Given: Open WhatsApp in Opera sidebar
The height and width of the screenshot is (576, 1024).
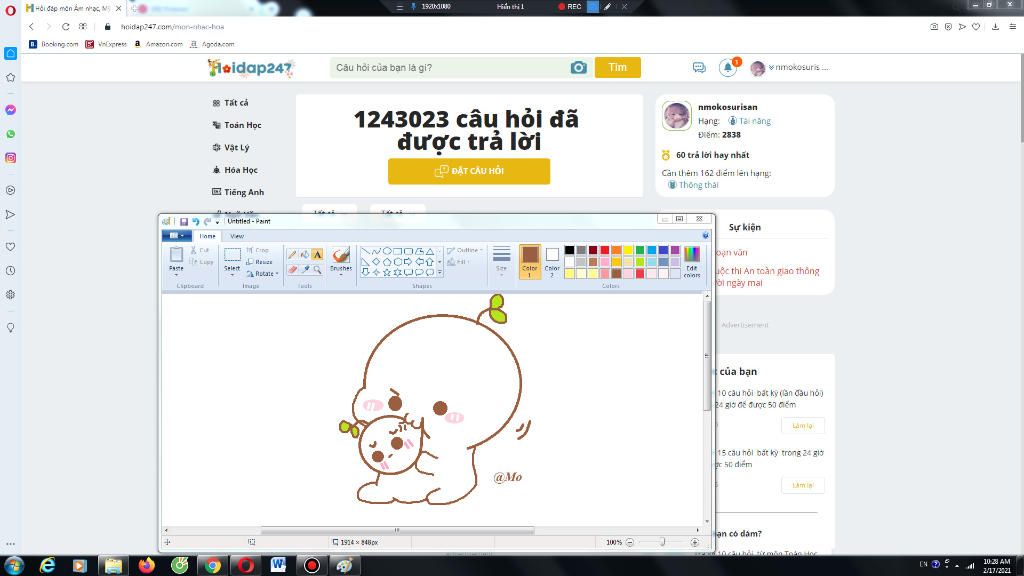Looking at the screenshot, I should 10,134.
